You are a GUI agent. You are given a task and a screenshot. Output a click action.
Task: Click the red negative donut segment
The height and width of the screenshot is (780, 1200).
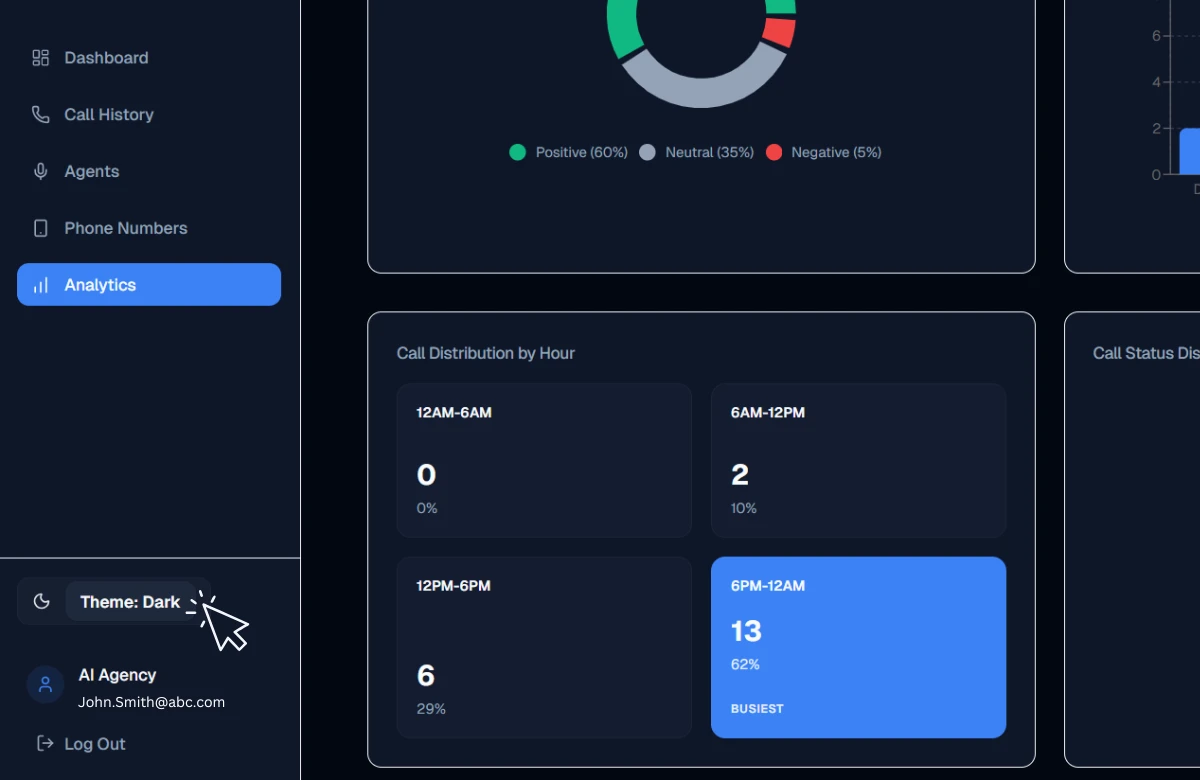pyautogui.click(x=779, y=31)
